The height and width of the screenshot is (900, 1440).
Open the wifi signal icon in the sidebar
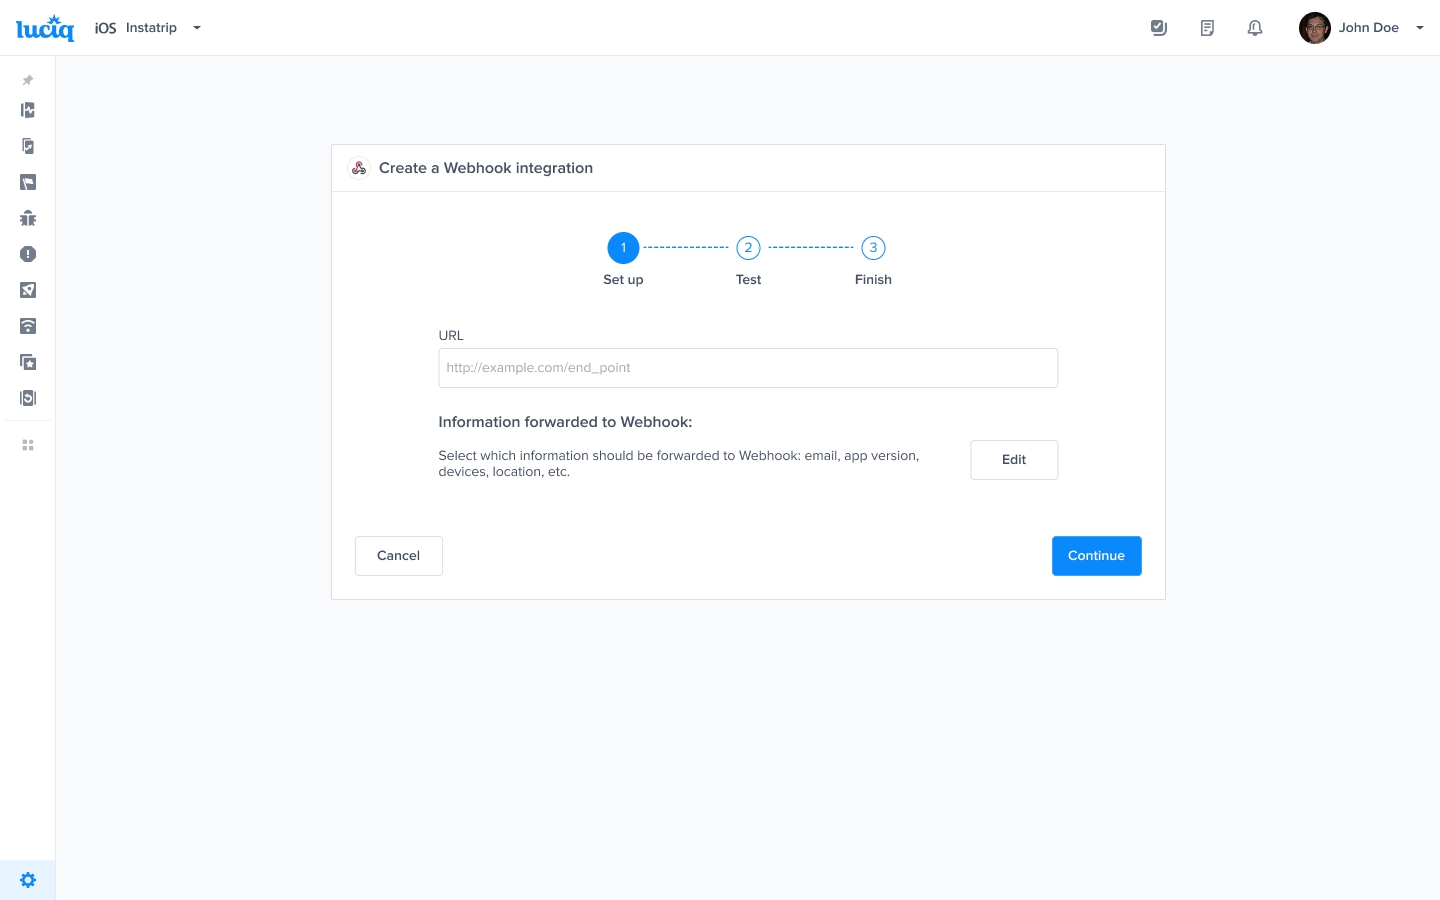pyautogui.click(x=28, y=326)
